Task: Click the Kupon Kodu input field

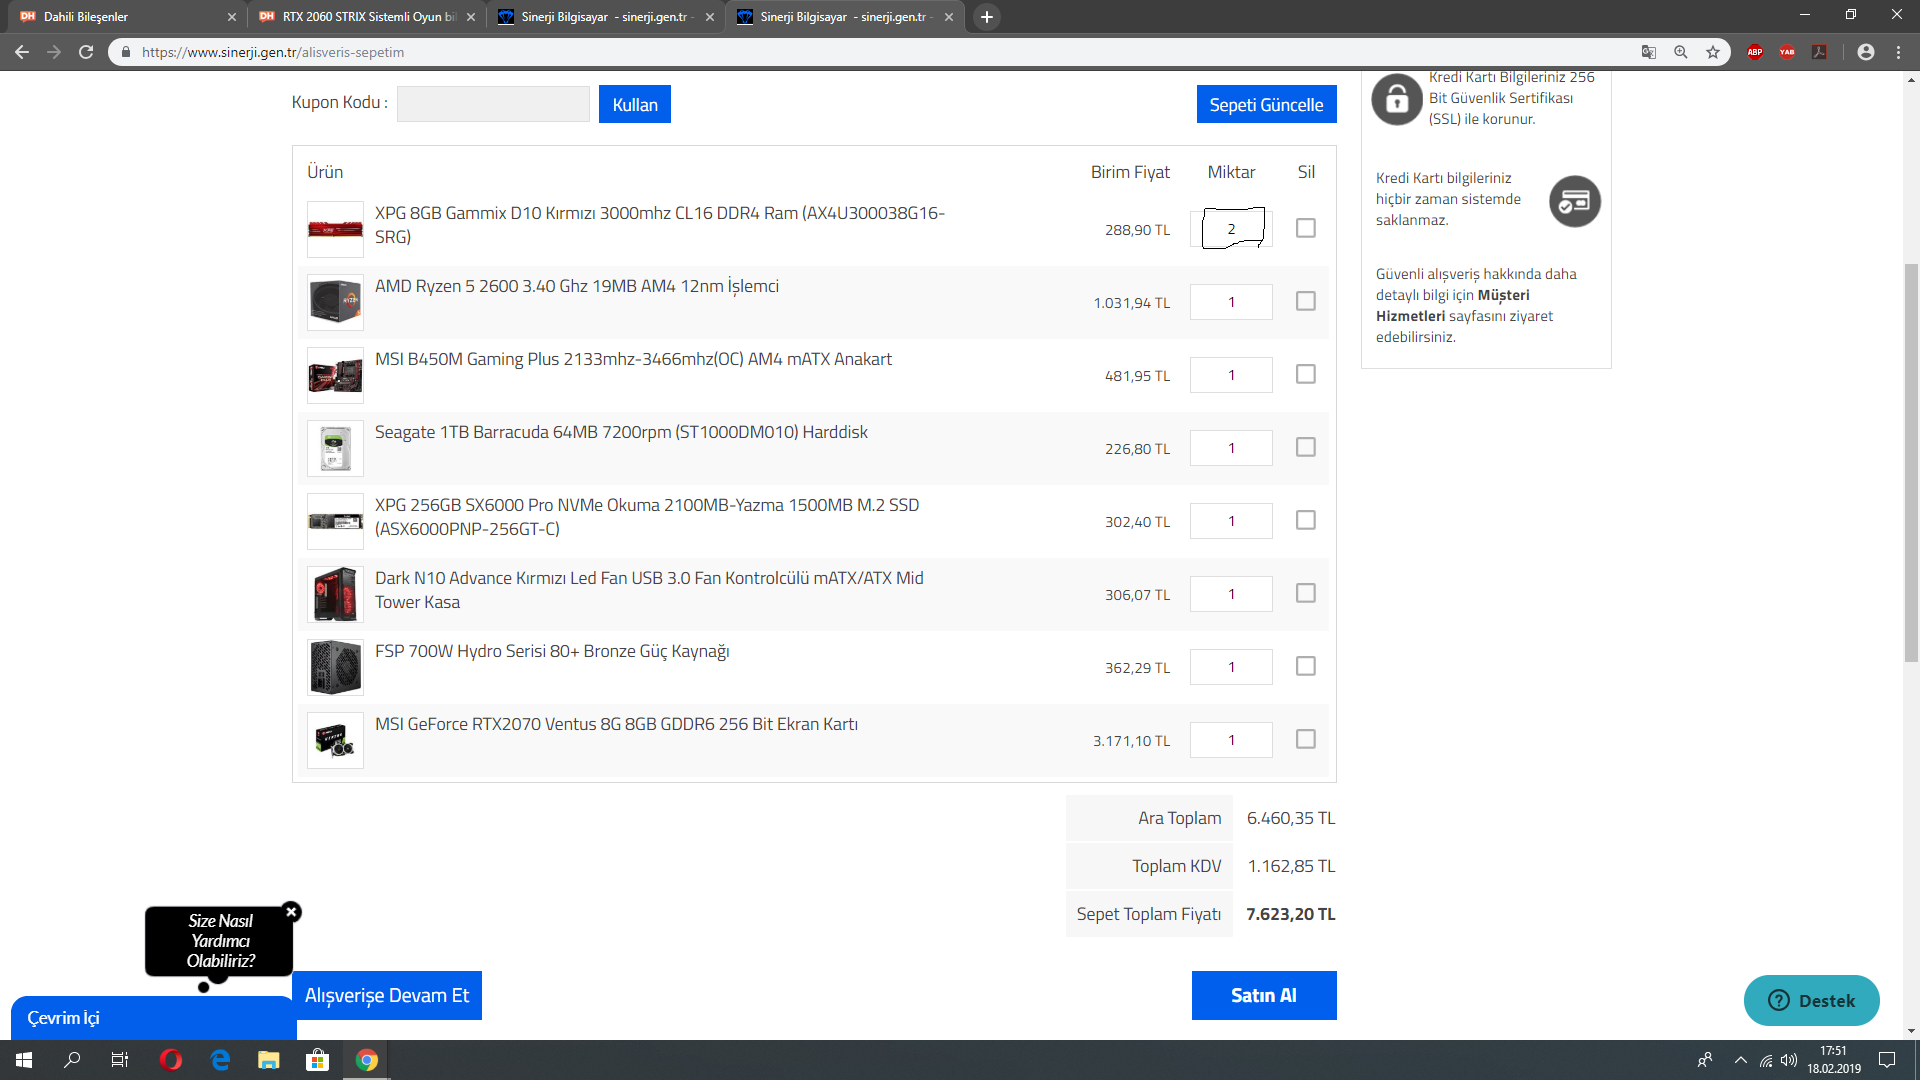Action: [x=493, y=104]
